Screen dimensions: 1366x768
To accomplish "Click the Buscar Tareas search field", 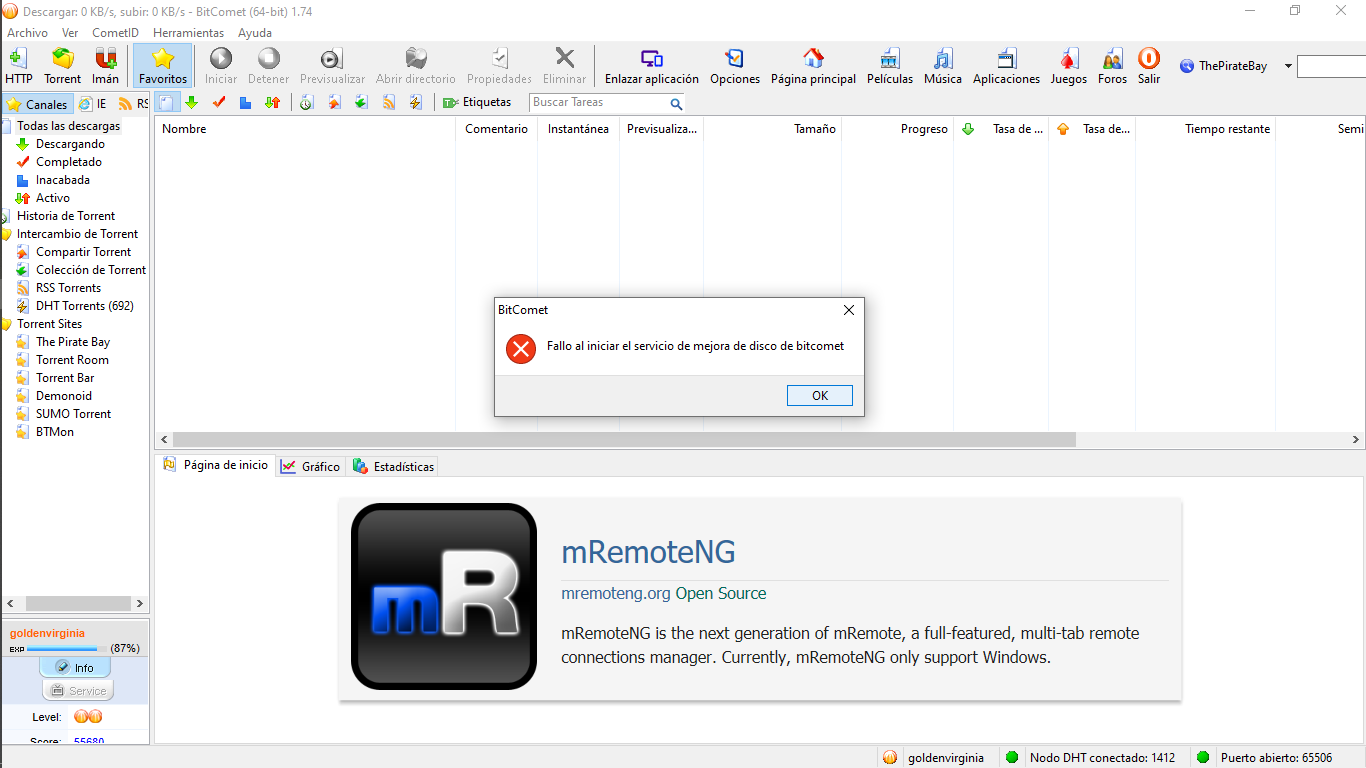I will pos(597,102).
